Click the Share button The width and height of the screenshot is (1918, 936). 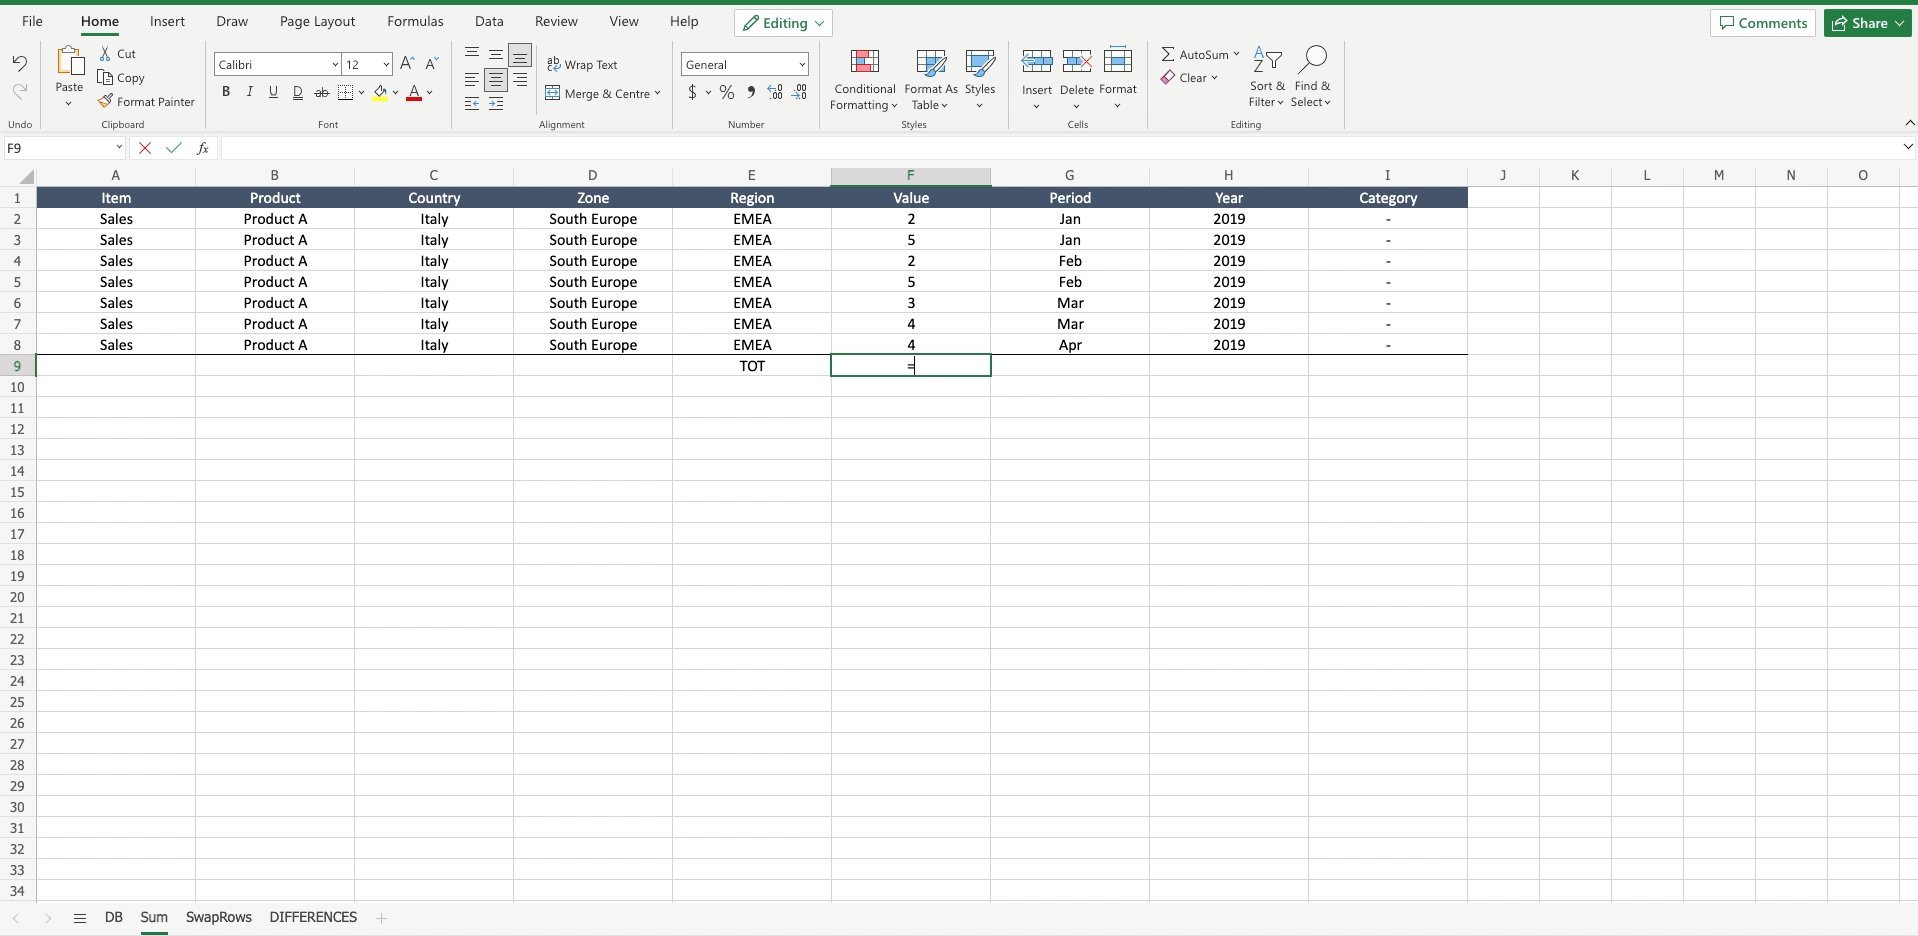point(1866,22)
